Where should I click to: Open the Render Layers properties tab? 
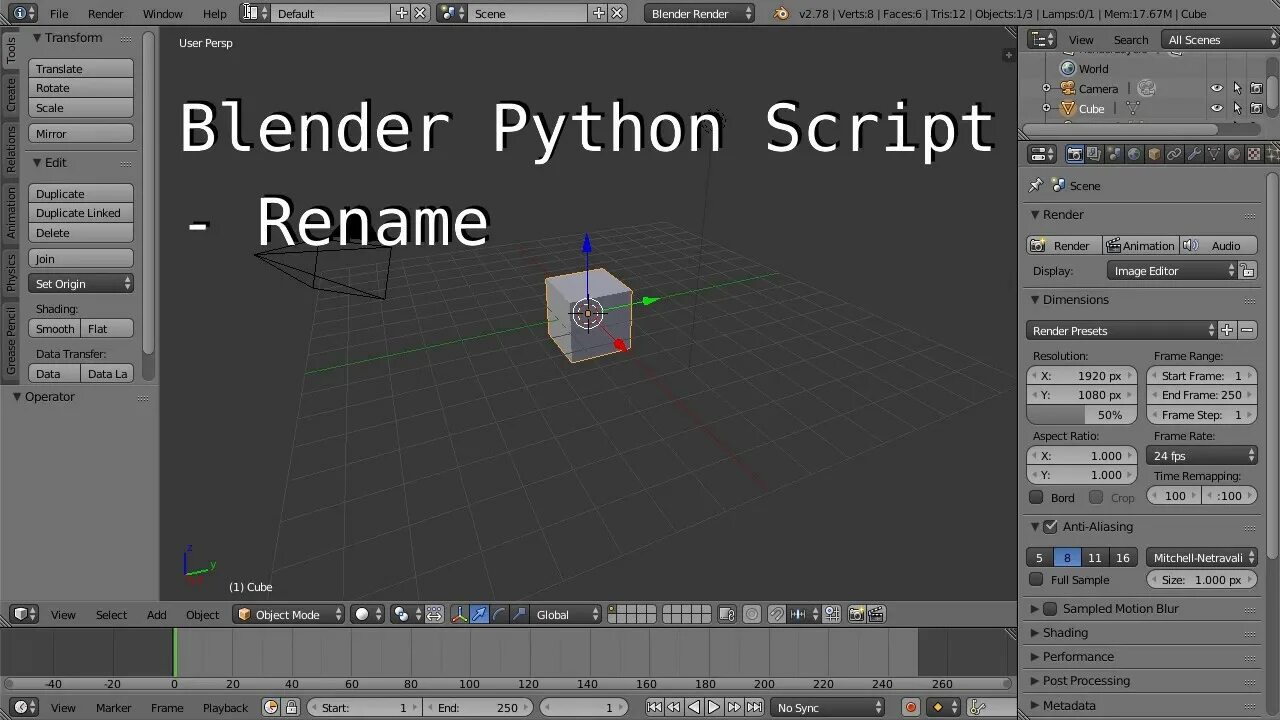tap(1095, 154)
